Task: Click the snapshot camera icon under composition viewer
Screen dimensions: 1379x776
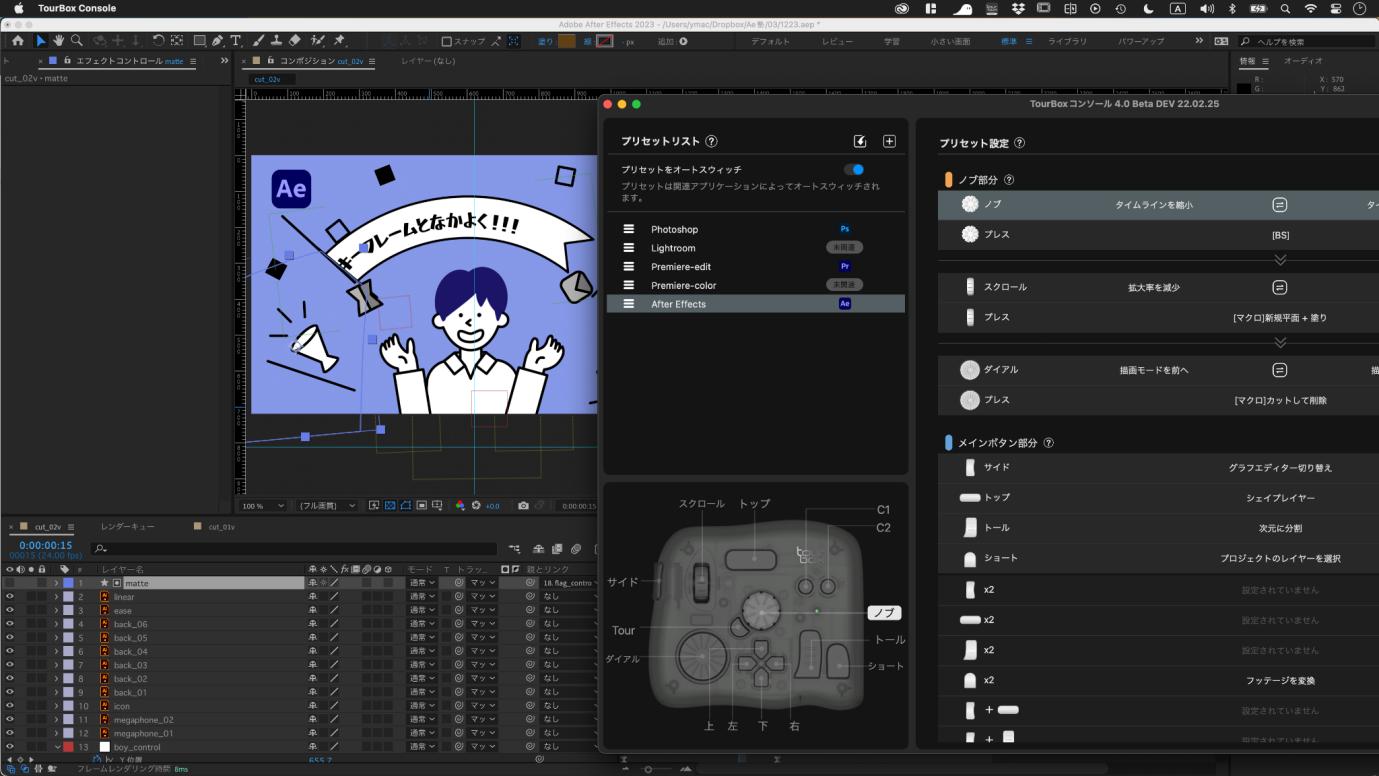Action: pos(523,506)
